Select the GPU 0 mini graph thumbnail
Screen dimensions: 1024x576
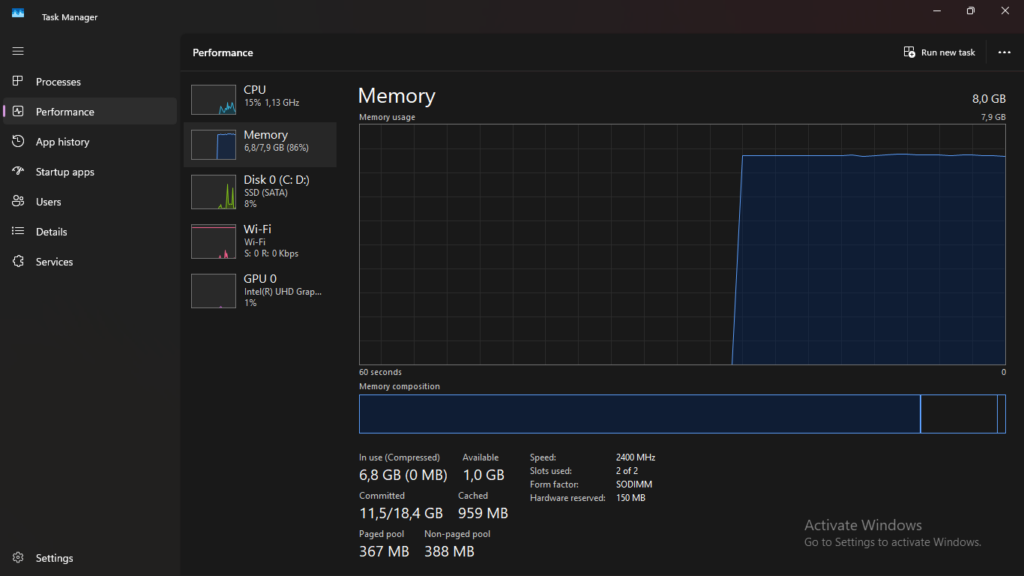click(214, 291)
